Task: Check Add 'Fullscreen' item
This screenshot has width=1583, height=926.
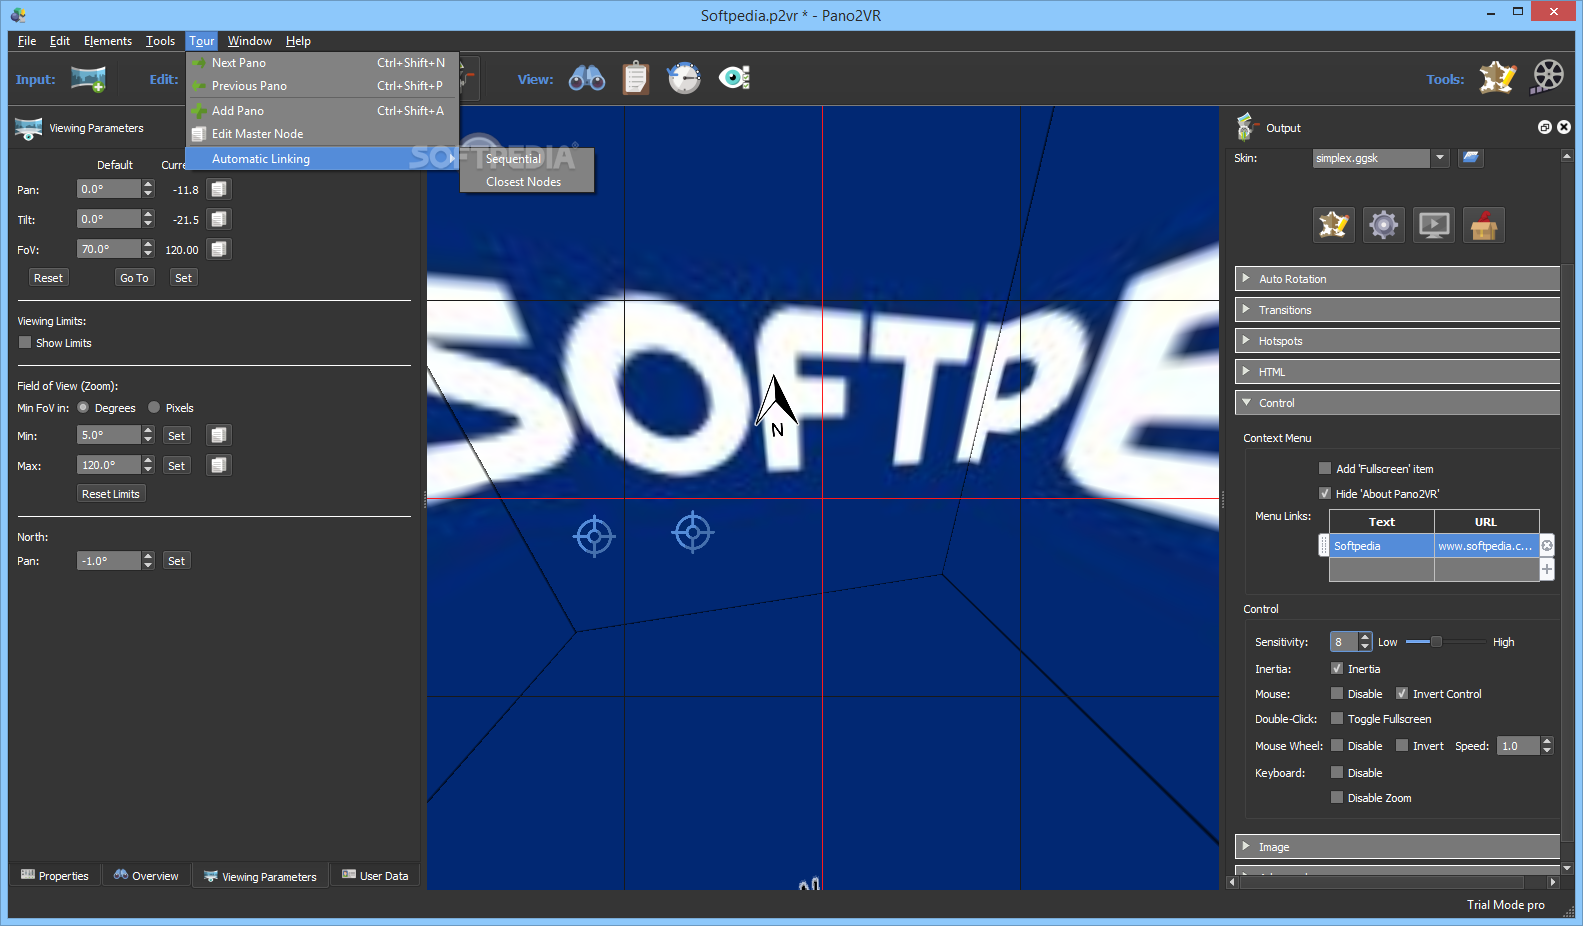Action: (x=1325, y=468)
